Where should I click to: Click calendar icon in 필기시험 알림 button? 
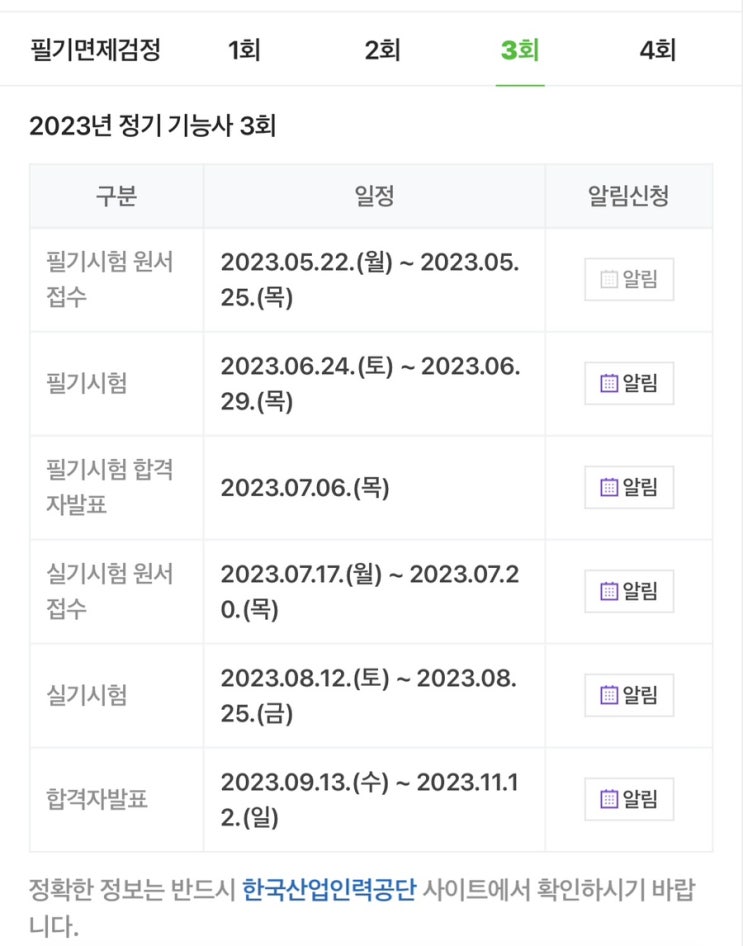609,383
